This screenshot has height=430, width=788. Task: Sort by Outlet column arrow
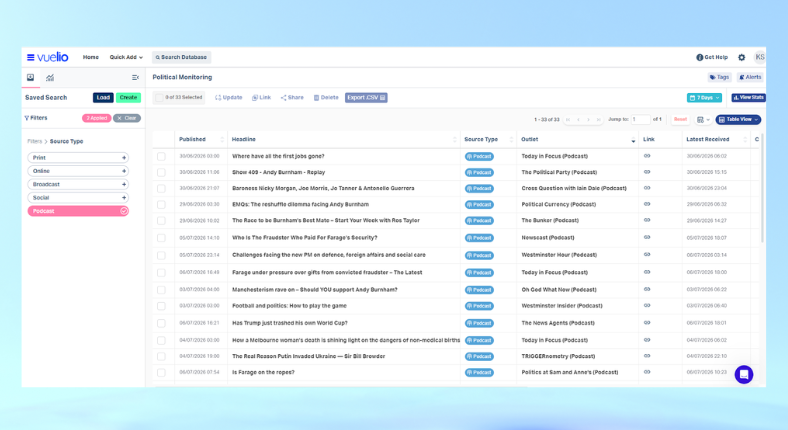633,141
